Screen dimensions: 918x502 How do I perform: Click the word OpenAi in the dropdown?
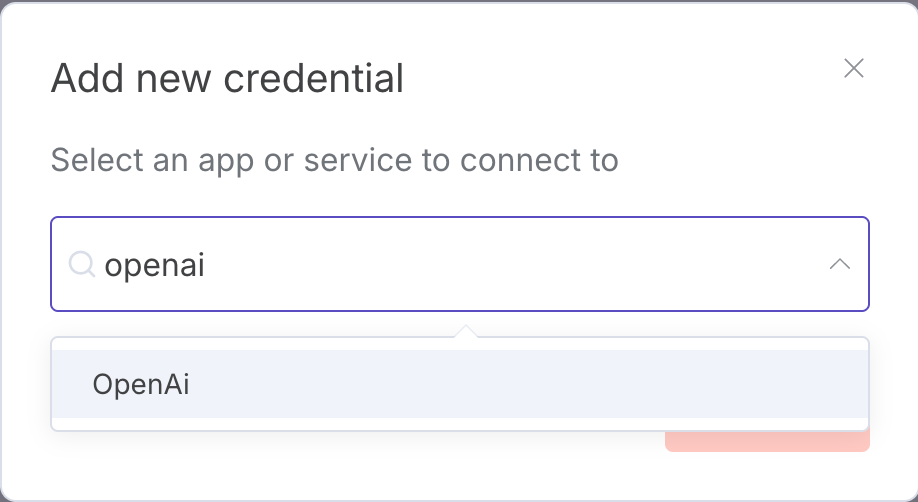[141, 384]
